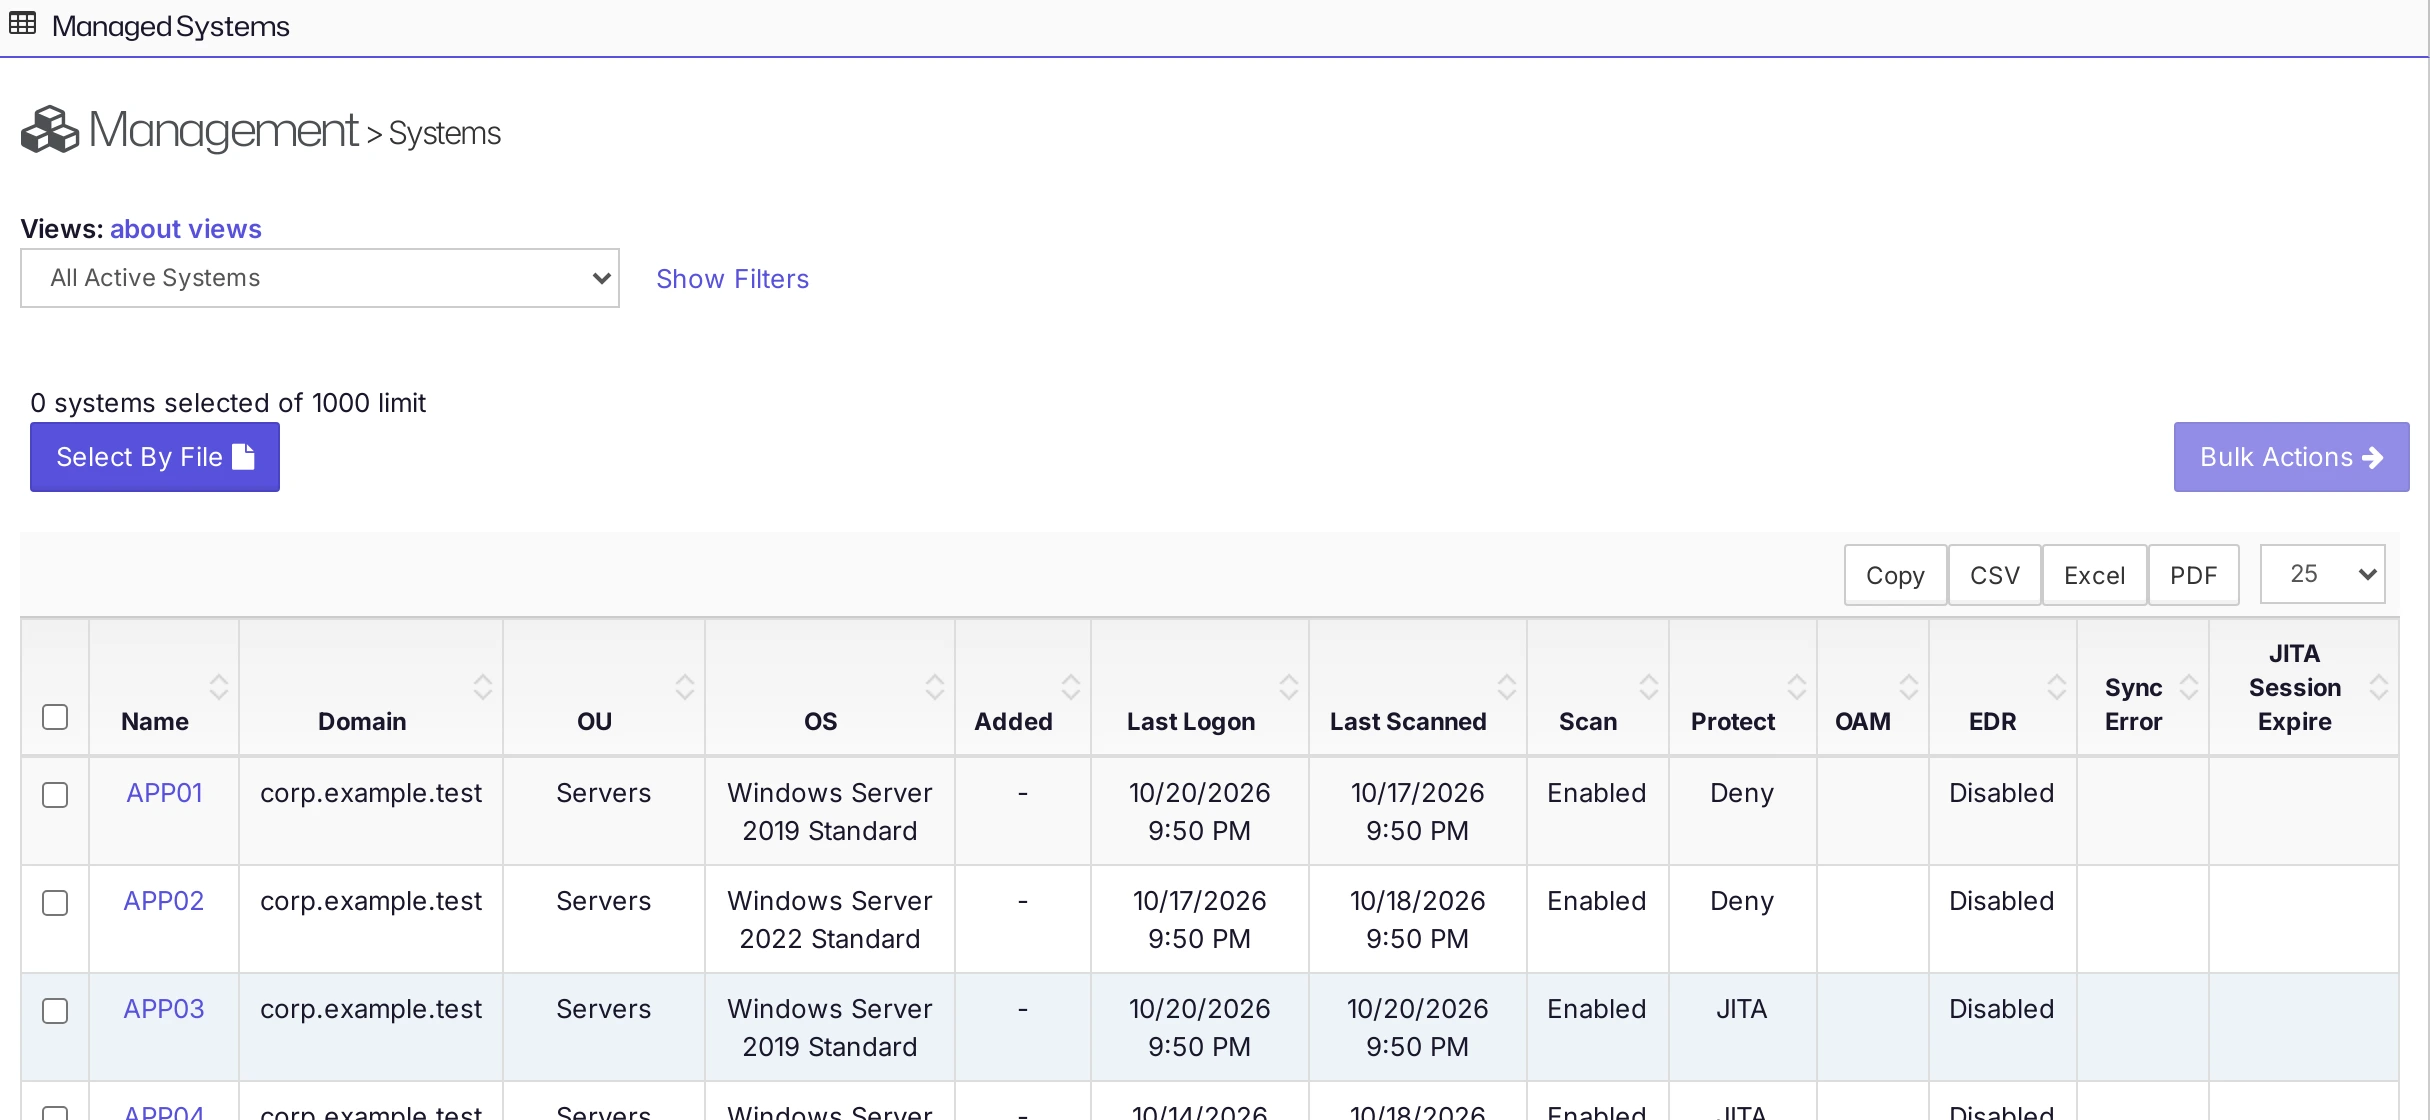Click APP01's Windows Server 2019 Standard cell

click(830, 812)
